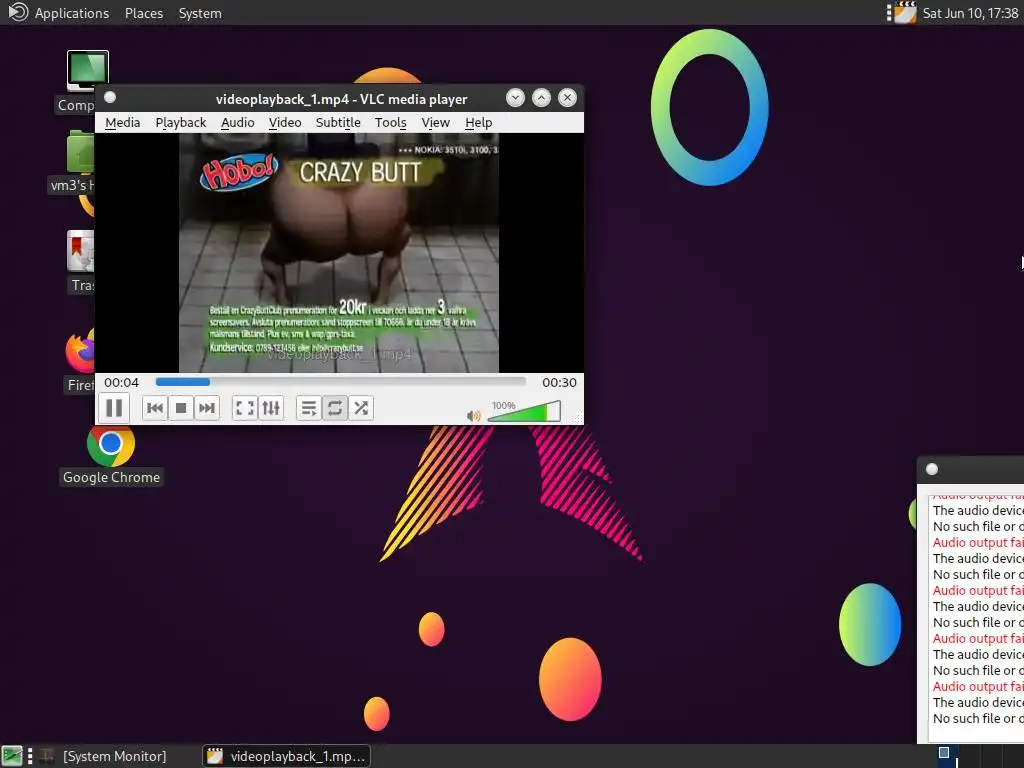Click show desktop icon in bottom panel

coord(12,756)
